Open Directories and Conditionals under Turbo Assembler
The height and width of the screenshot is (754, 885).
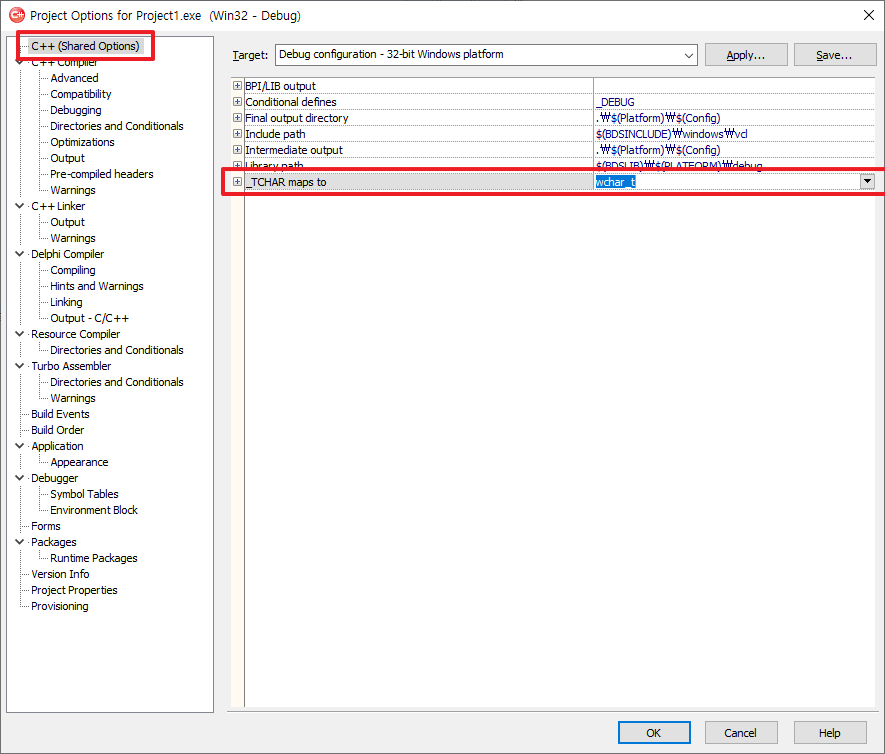[117, 382]
